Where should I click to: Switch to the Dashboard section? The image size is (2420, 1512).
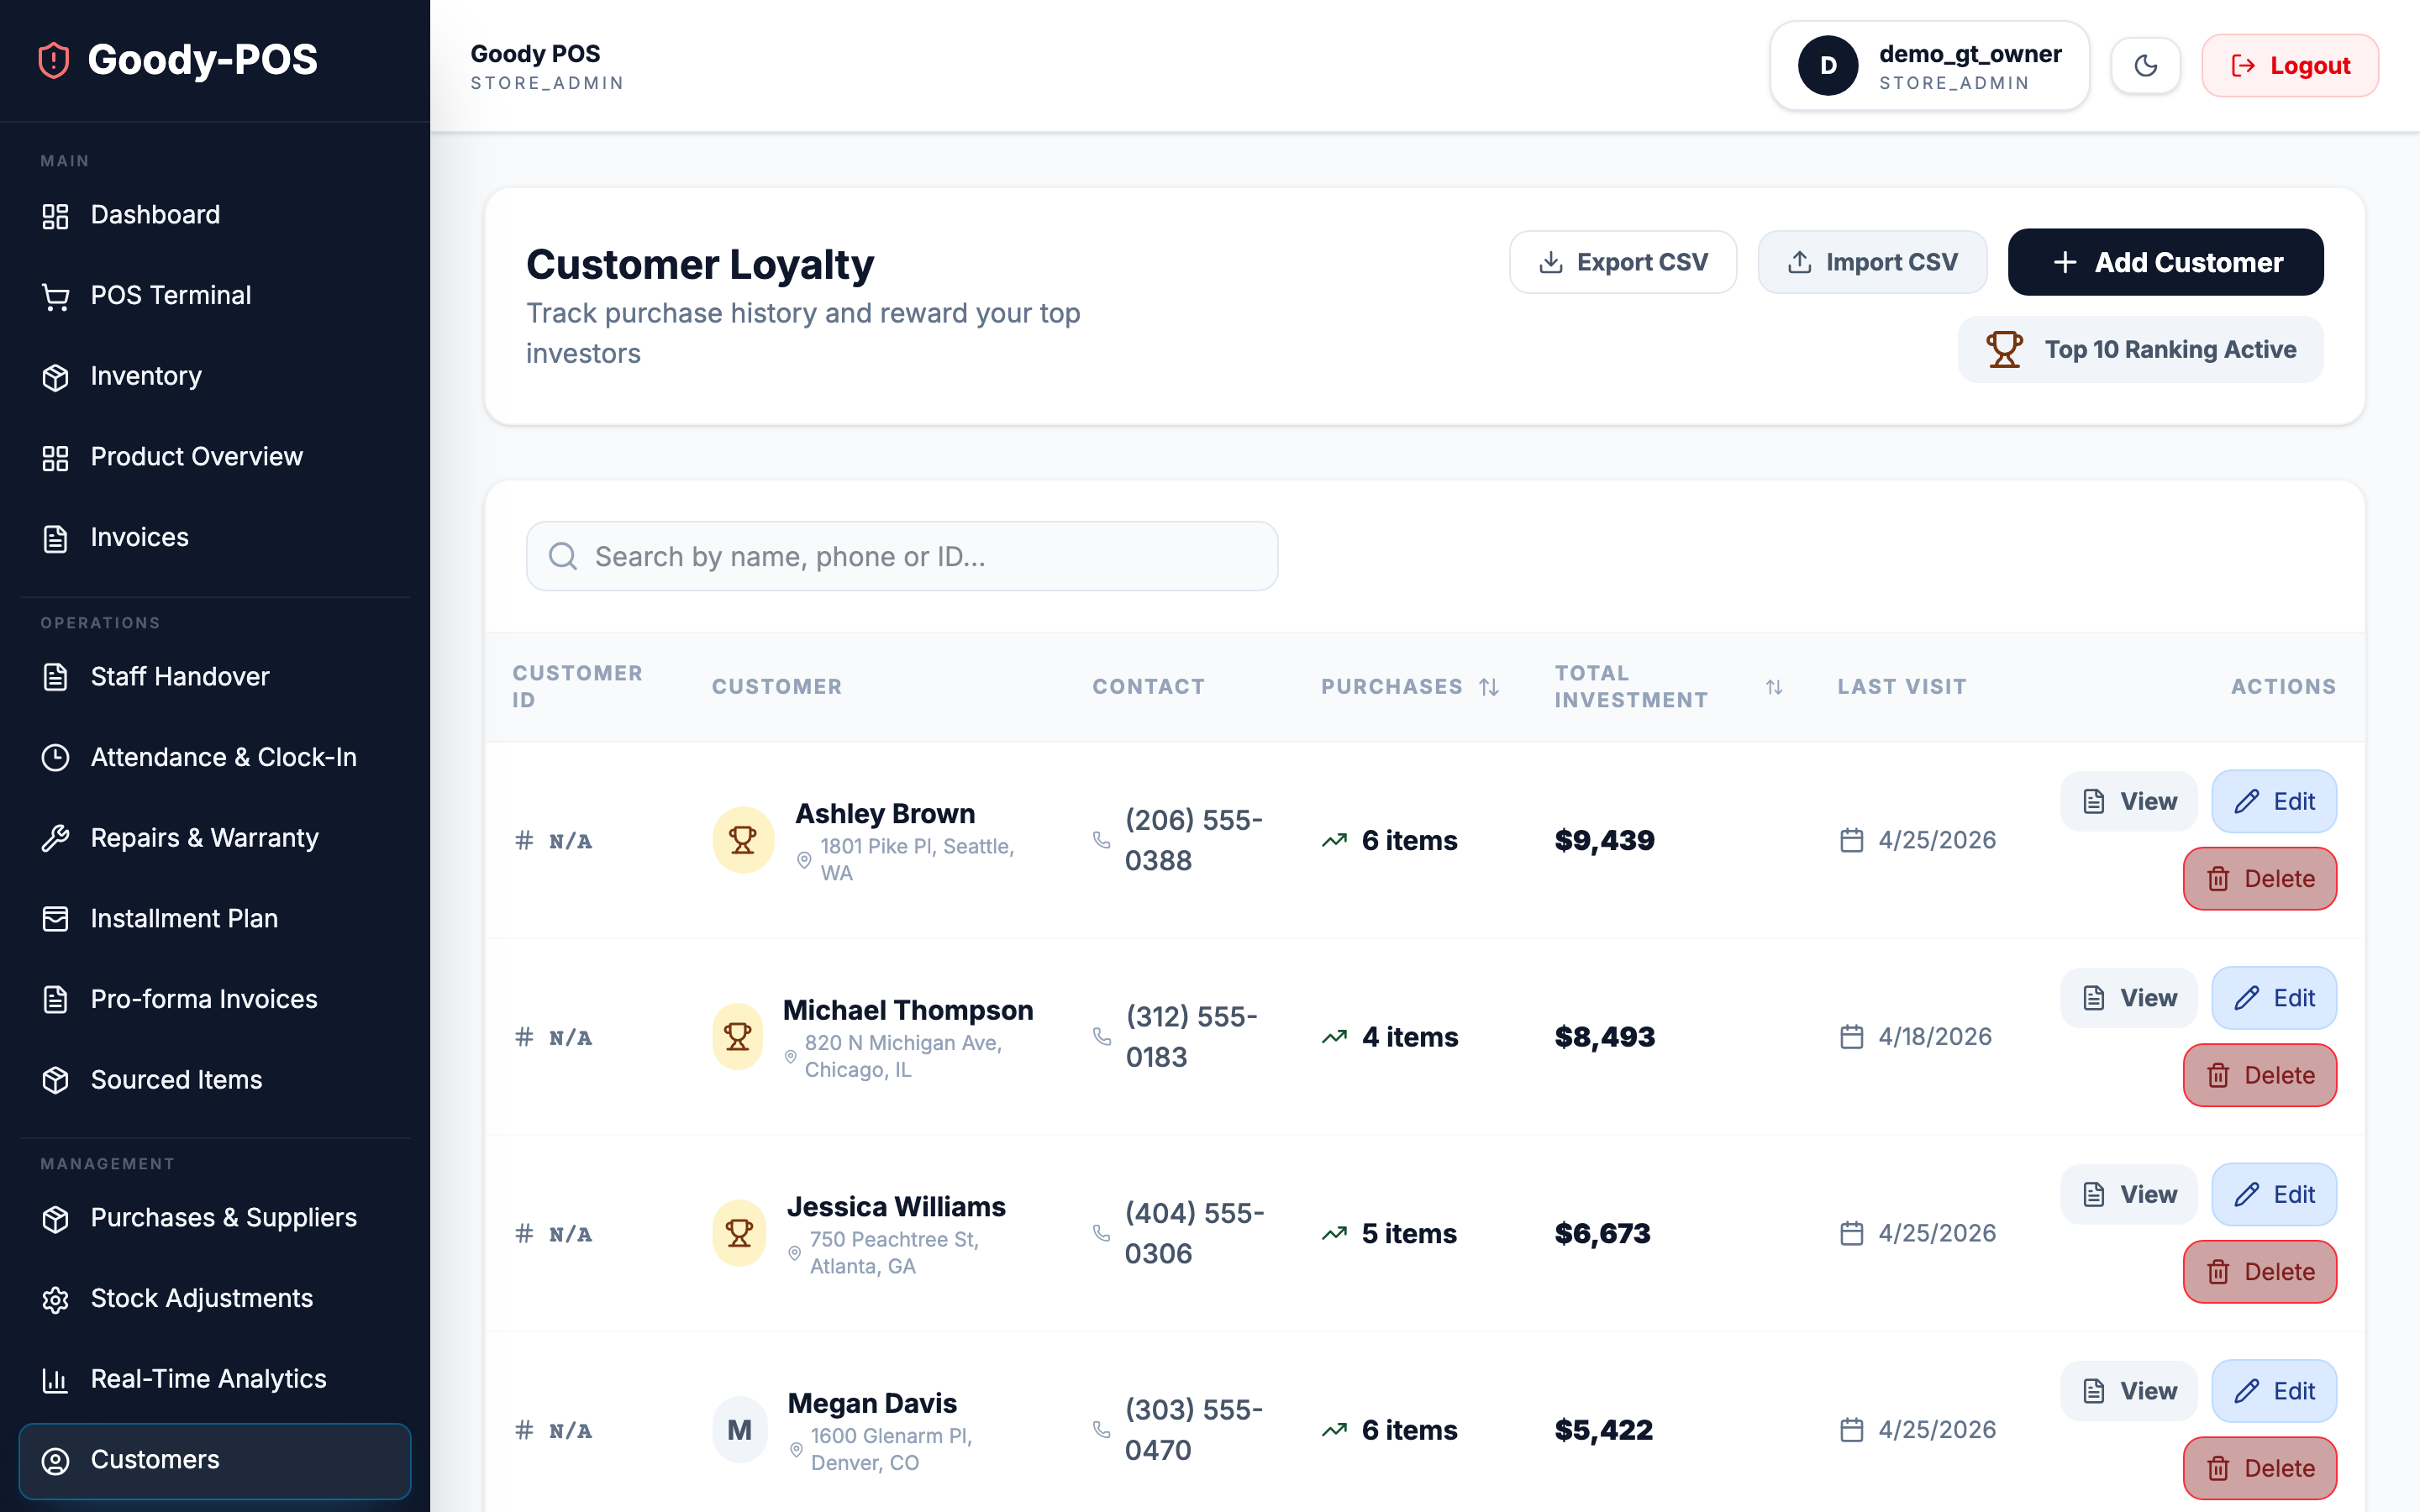pos(155,215)
